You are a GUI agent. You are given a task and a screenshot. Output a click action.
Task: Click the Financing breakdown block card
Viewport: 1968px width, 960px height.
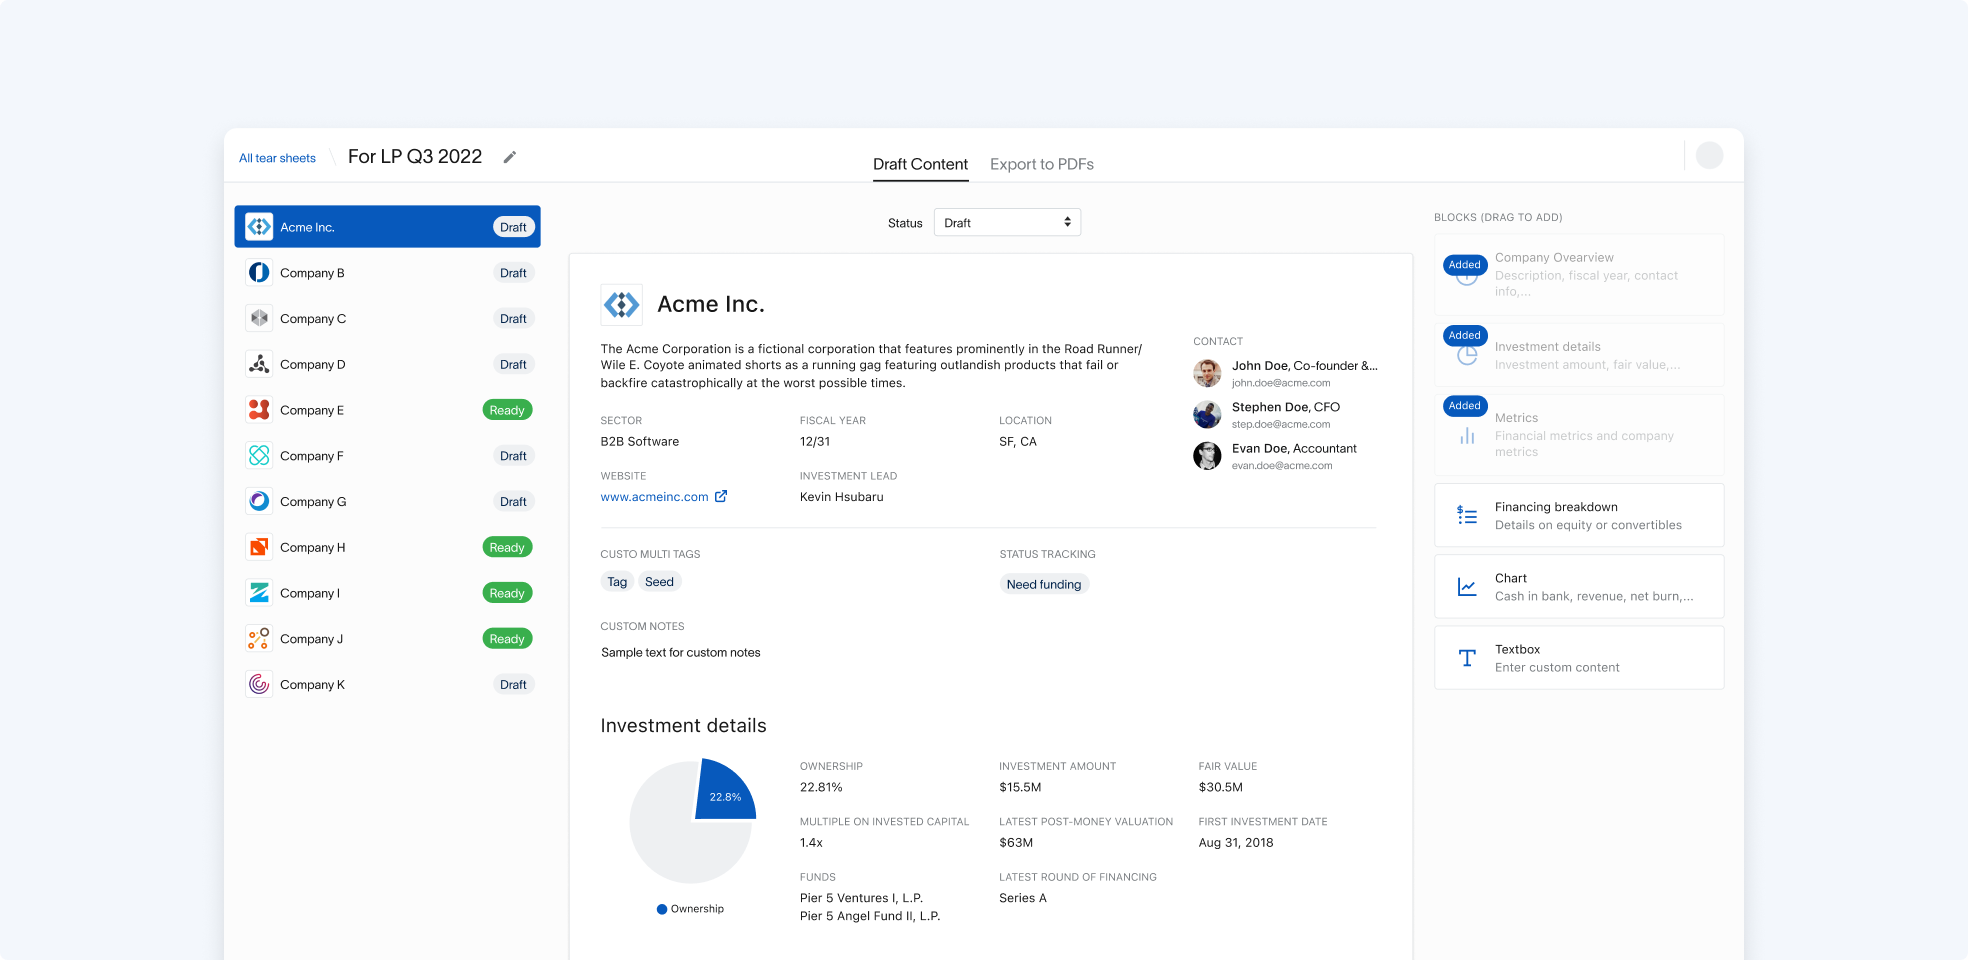pyautogui.click(x=1579, y=515)
